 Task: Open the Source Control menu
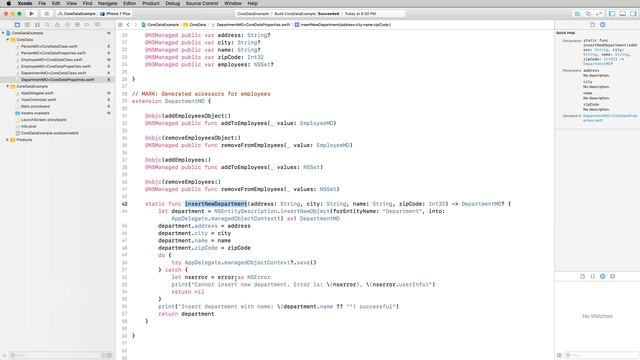coord(202,3)
